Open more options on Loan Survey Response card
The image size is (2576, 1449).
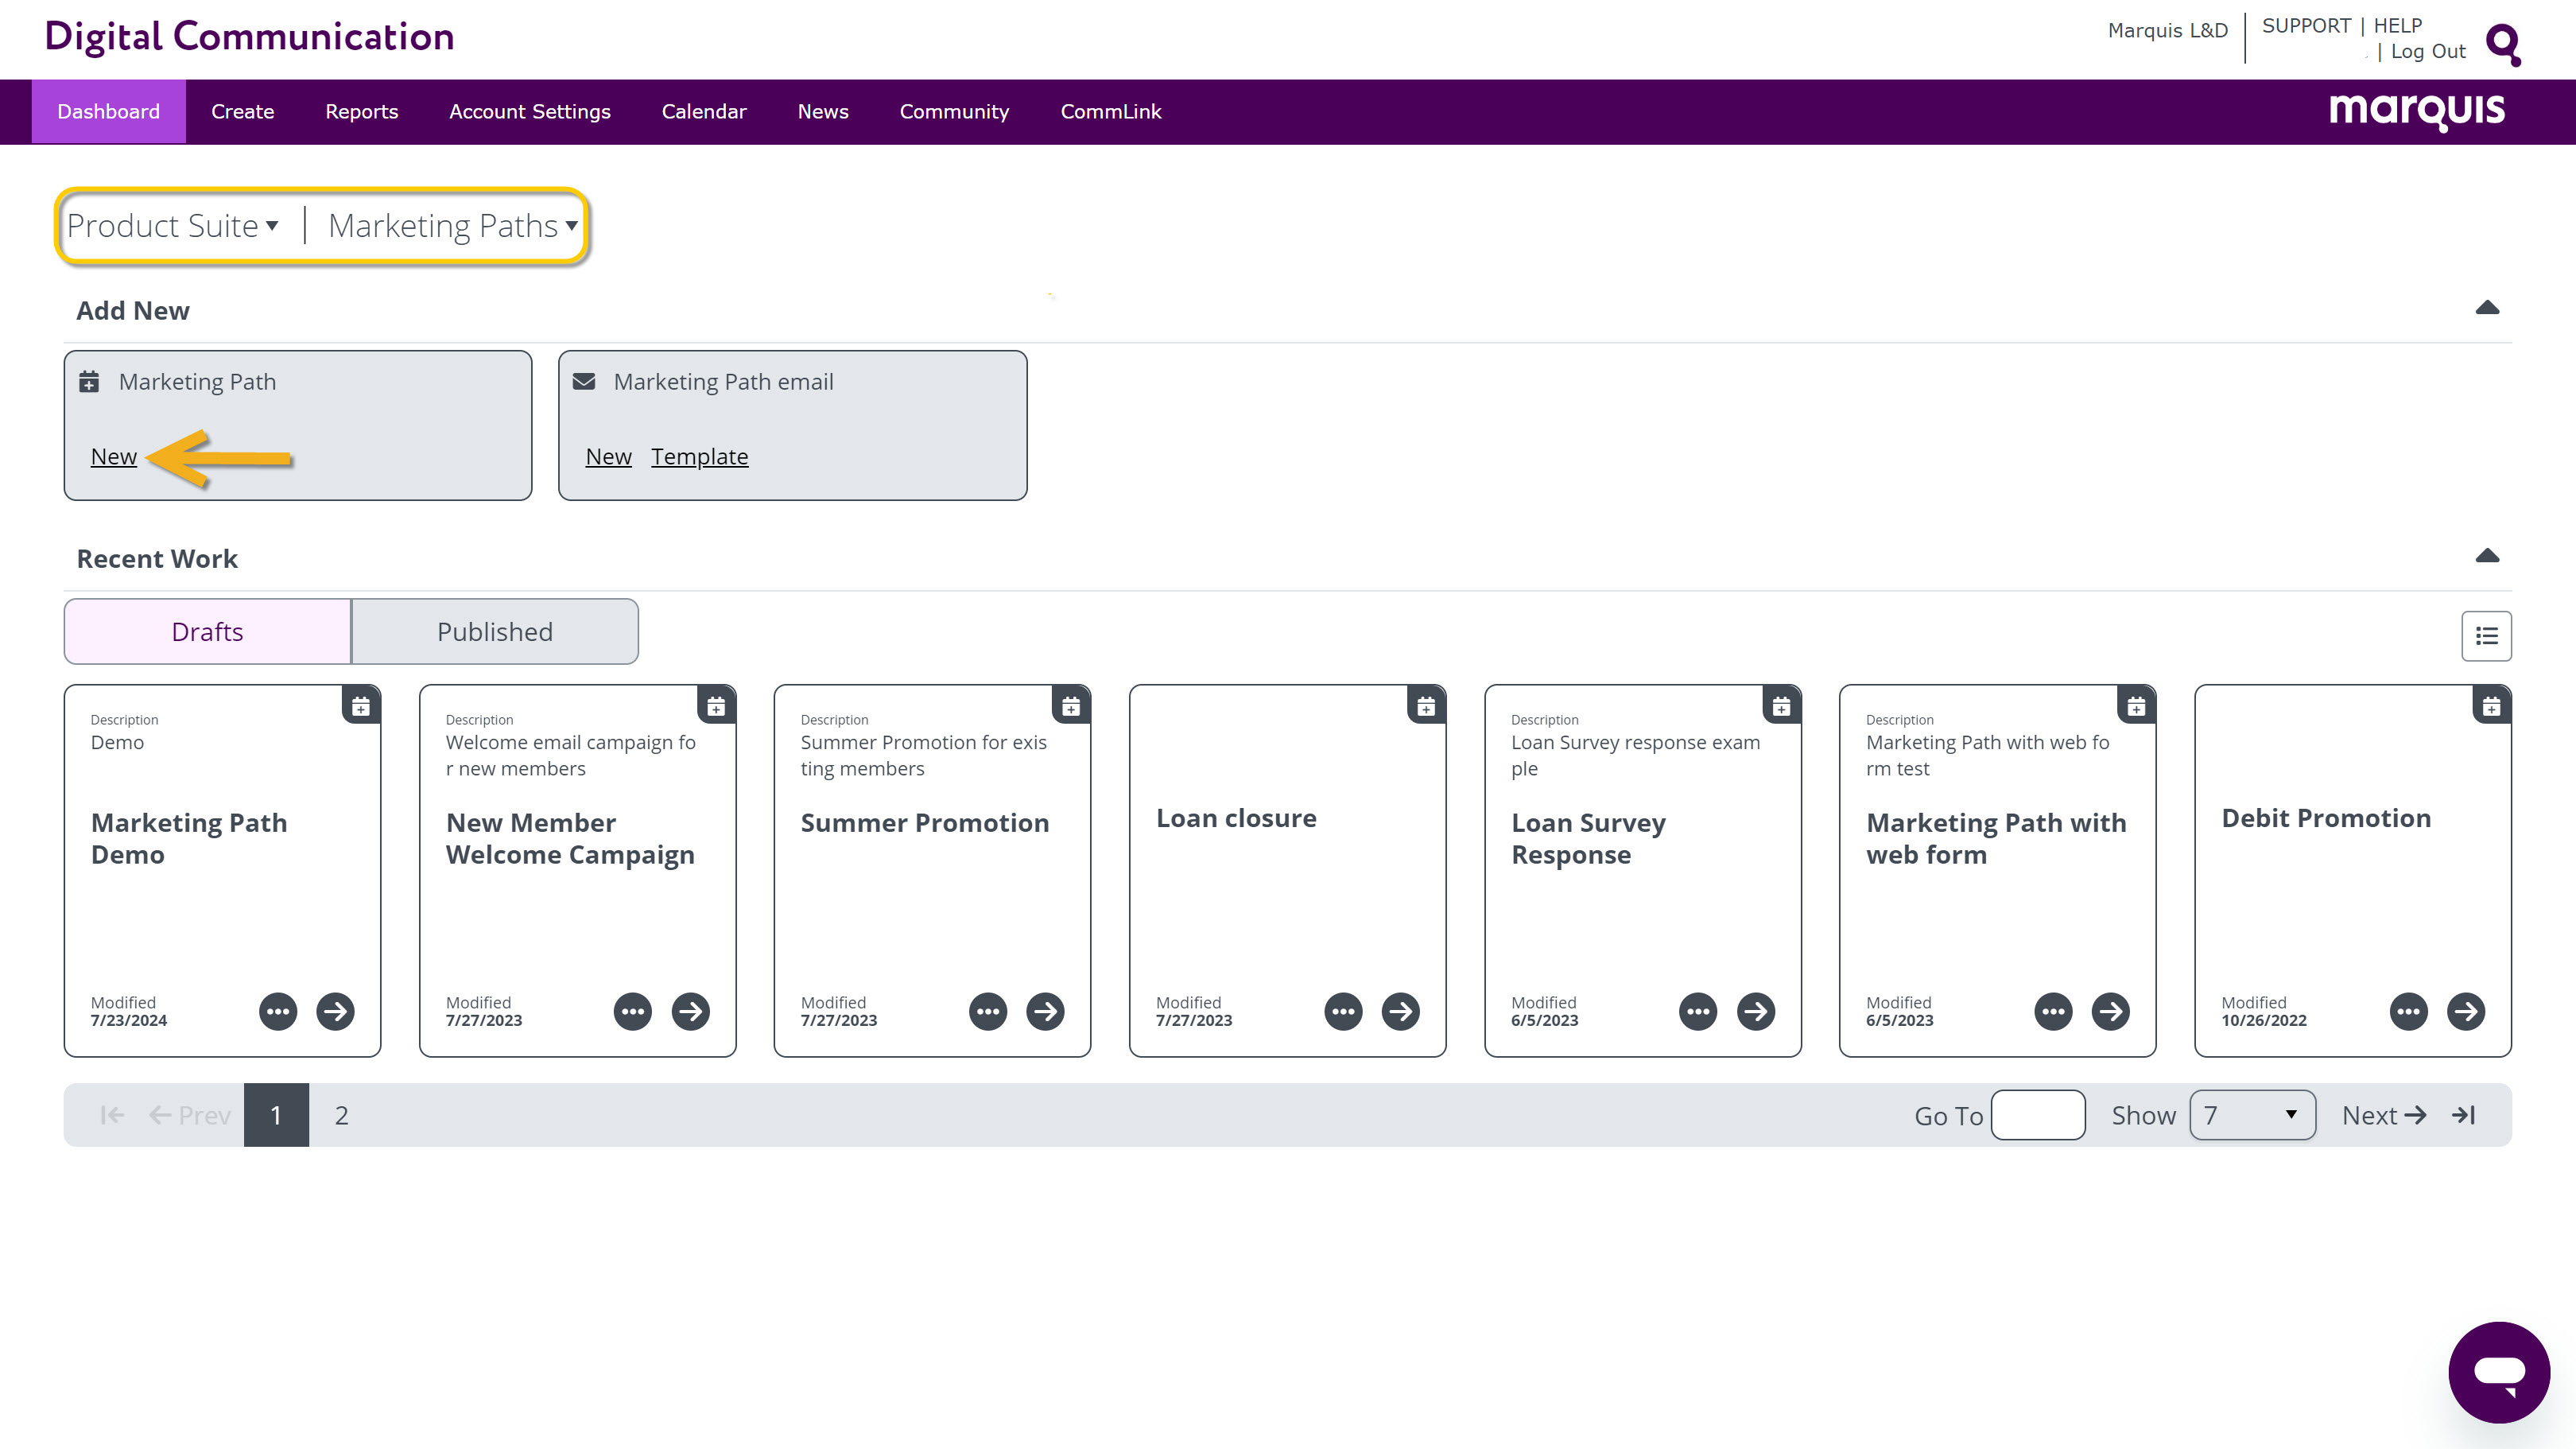pyautogui.click(x=1698, y=1011)
